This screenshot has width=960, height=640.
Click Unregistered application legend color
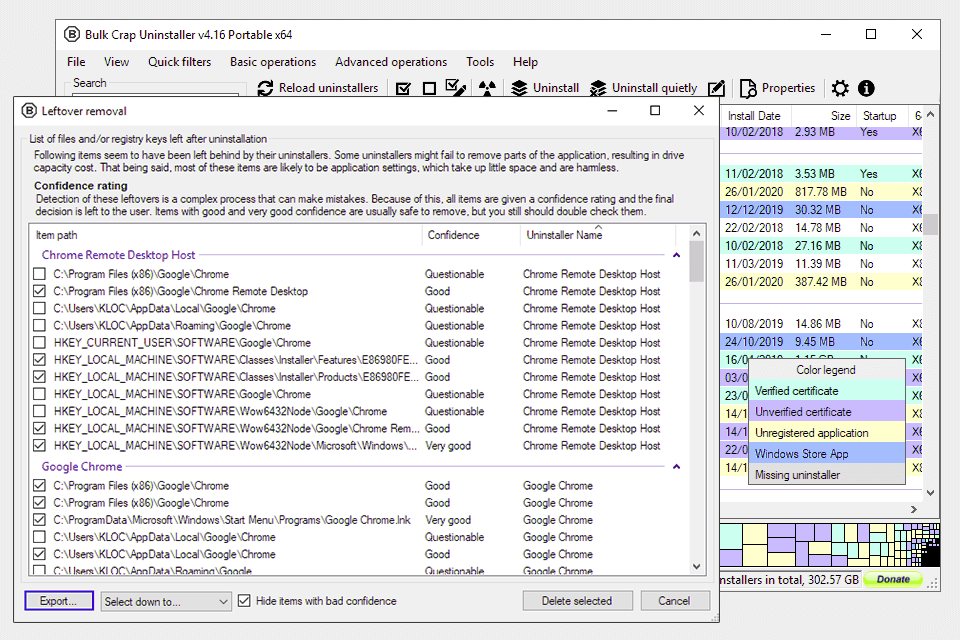click(x=827, y=432)
